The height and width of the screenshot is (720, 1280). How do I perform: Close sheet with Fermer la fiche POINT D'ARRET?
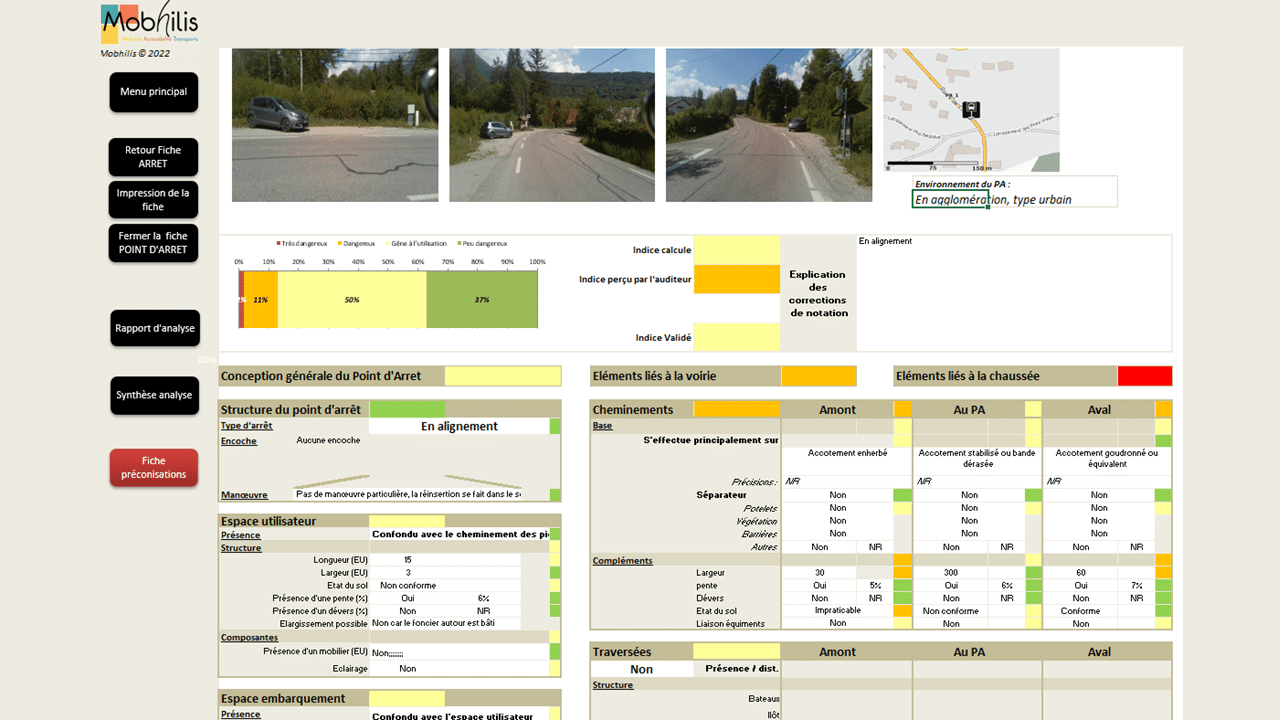pyautogui.click(x=153, y=243)
